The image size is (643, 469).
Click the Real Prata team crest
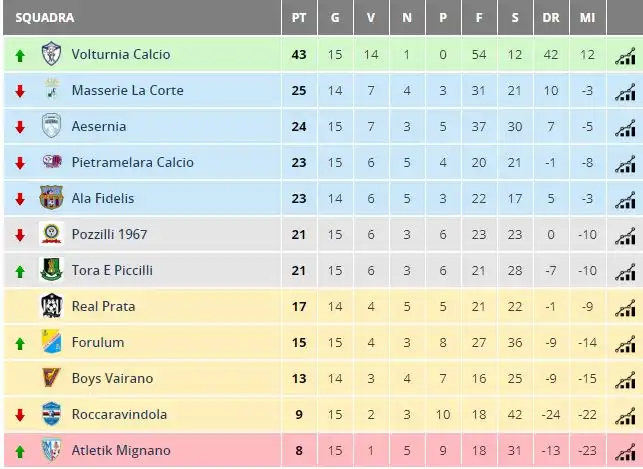point(51,306)
